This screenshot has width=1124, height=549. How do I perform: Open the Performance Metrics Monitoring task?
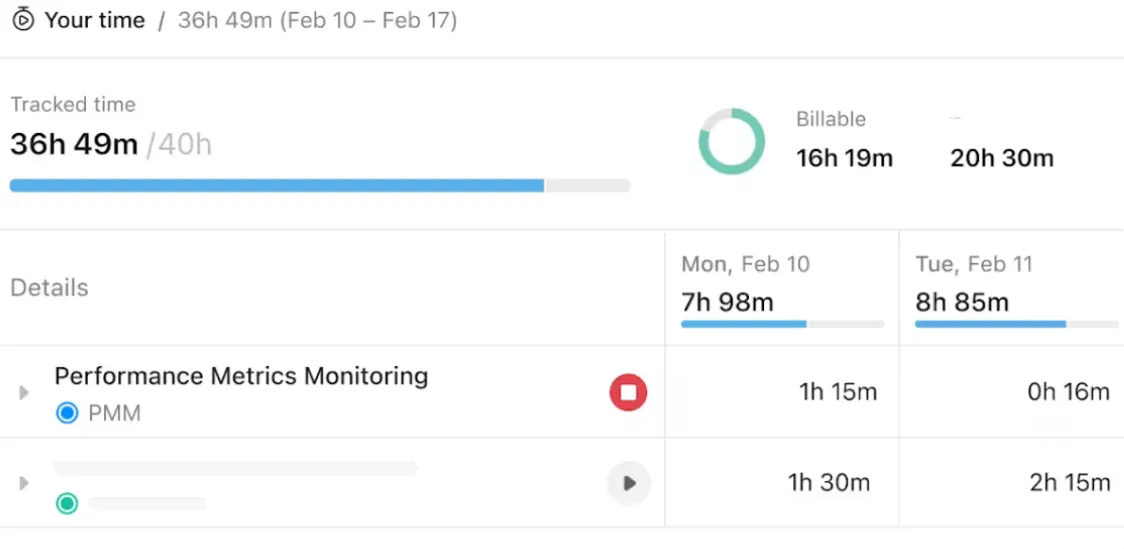[242, 376]
